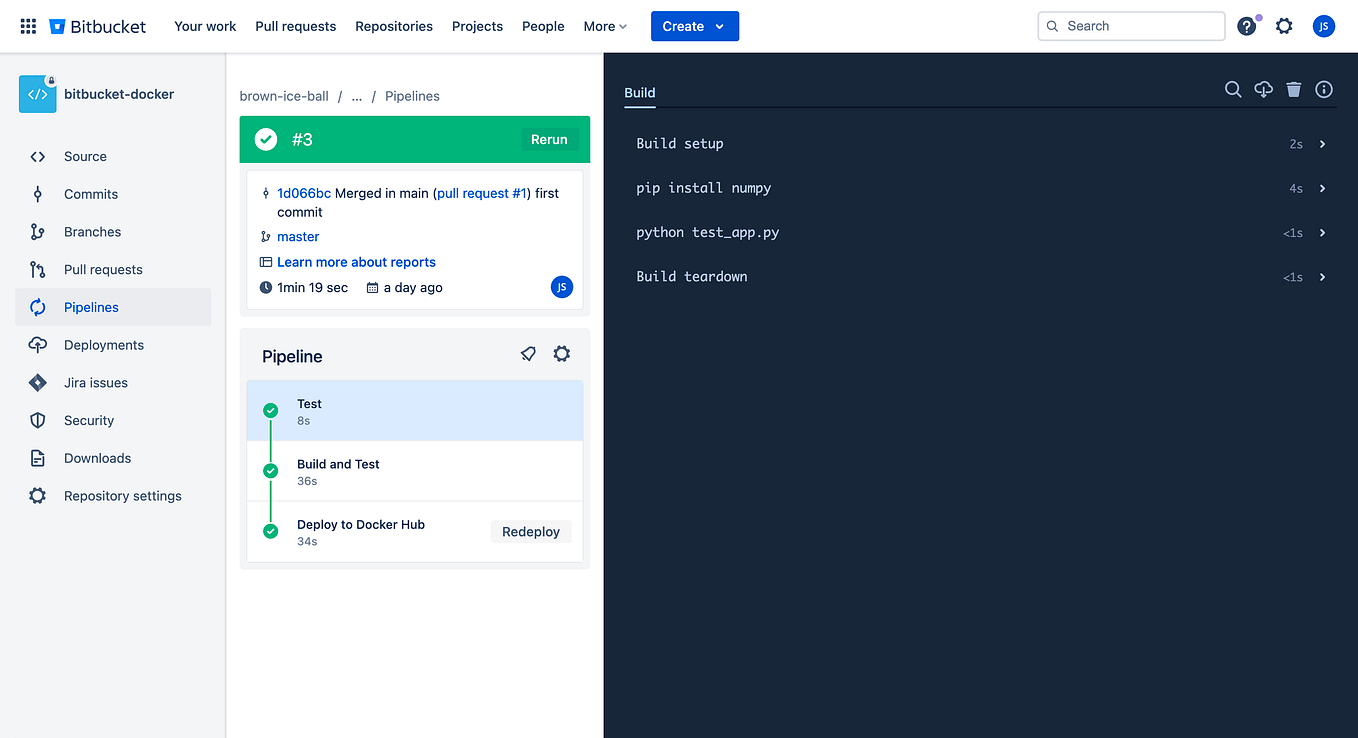Click the tag icon in the Pipeline panel
This screenshot has width=1358, height=738.
click(528, 353)
